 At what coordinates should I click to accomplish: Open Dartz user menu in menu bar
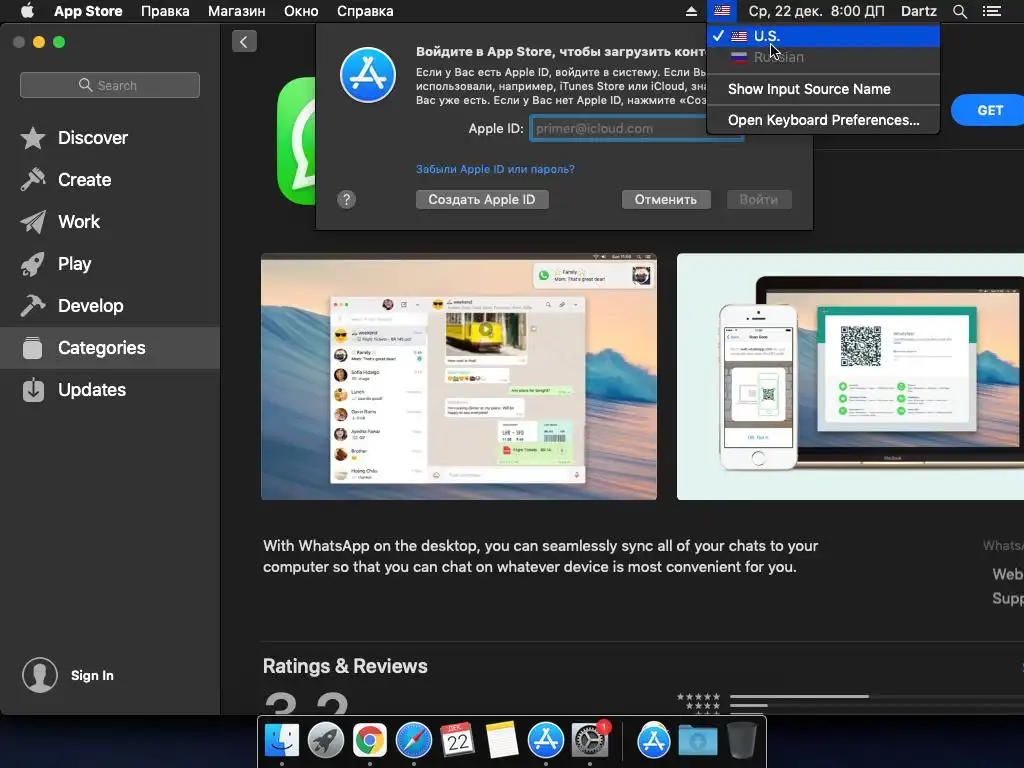(918, 11)
